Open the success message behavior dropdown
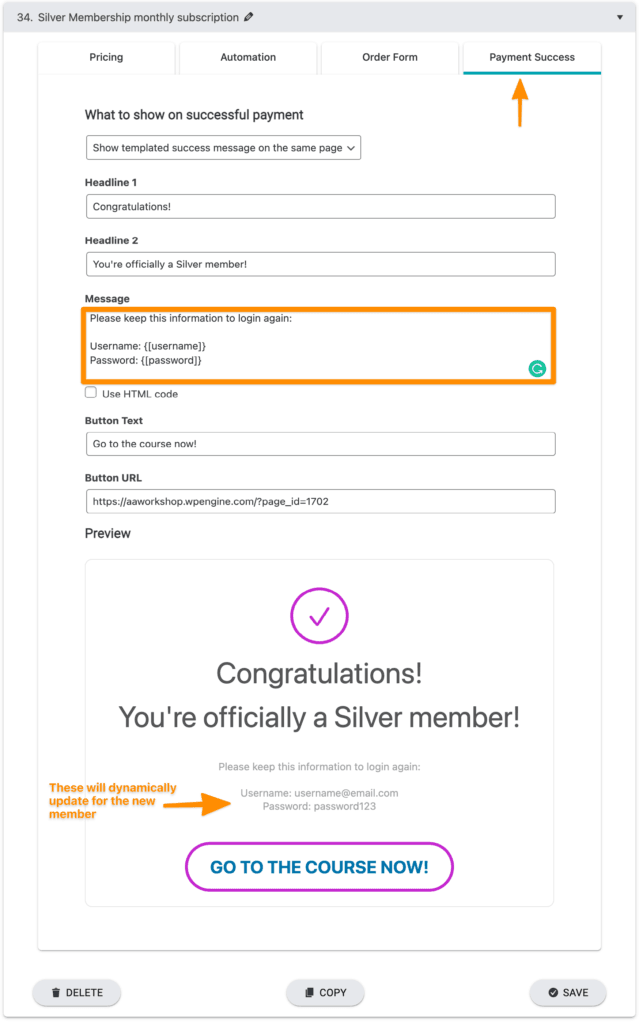This screenshot has width=639, height=1024. click(223, 147)
